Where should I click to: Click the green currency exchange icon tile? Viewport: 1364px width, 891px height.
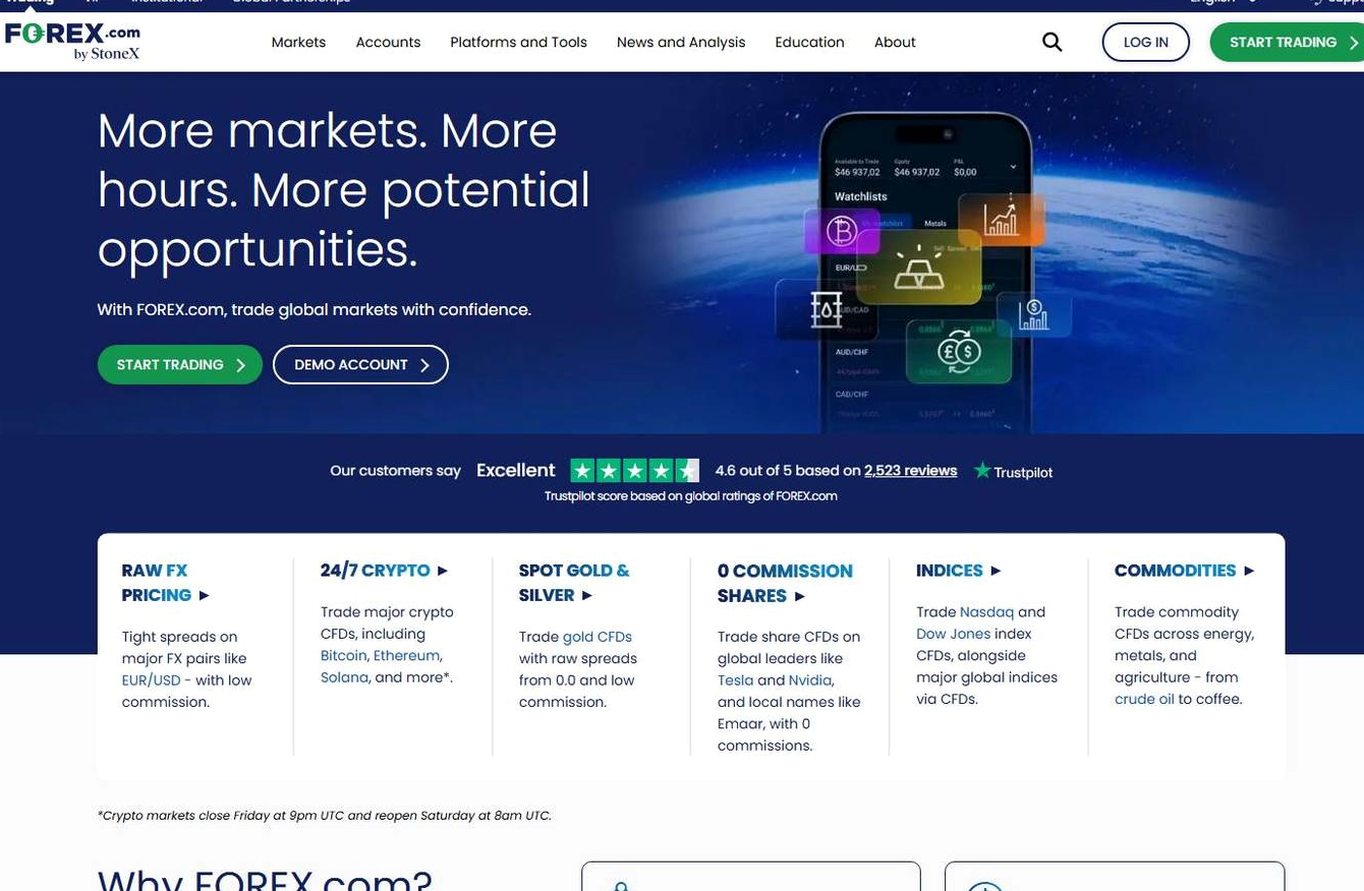tap(959, 351)
